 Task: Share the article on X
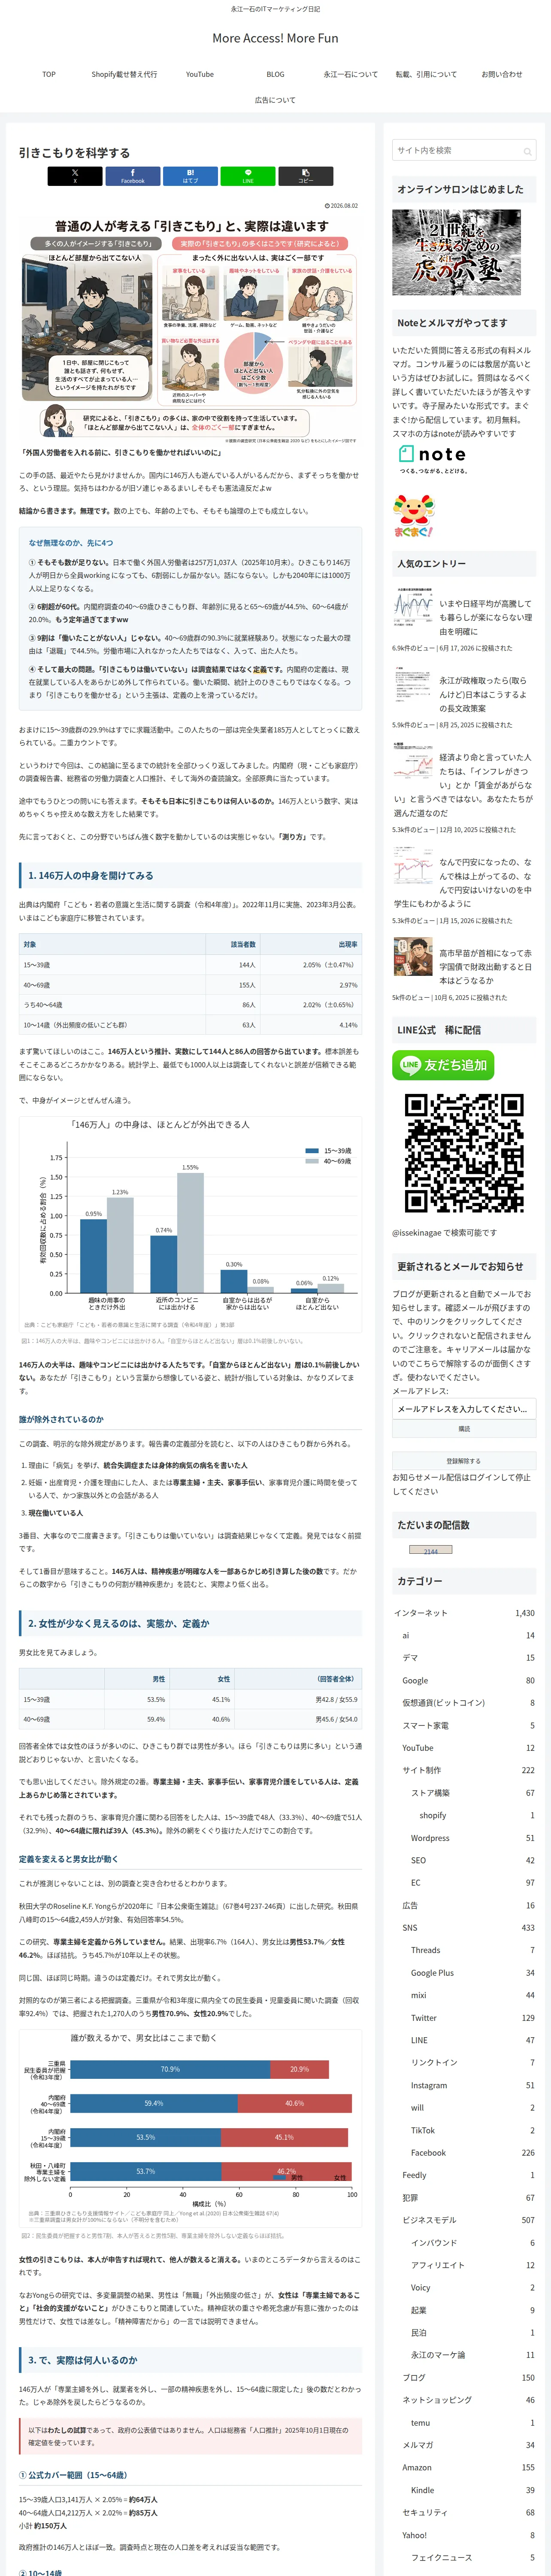[75, 176]
